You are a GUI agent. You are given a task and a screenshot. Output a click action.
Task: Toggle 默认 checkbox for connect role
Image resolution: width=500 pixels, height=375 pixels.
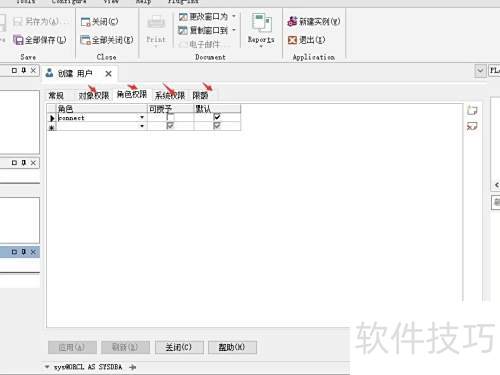coord(217,117)
